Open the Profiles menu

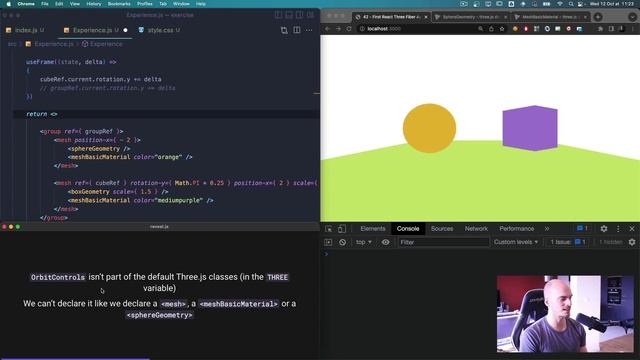coord(144,4)
